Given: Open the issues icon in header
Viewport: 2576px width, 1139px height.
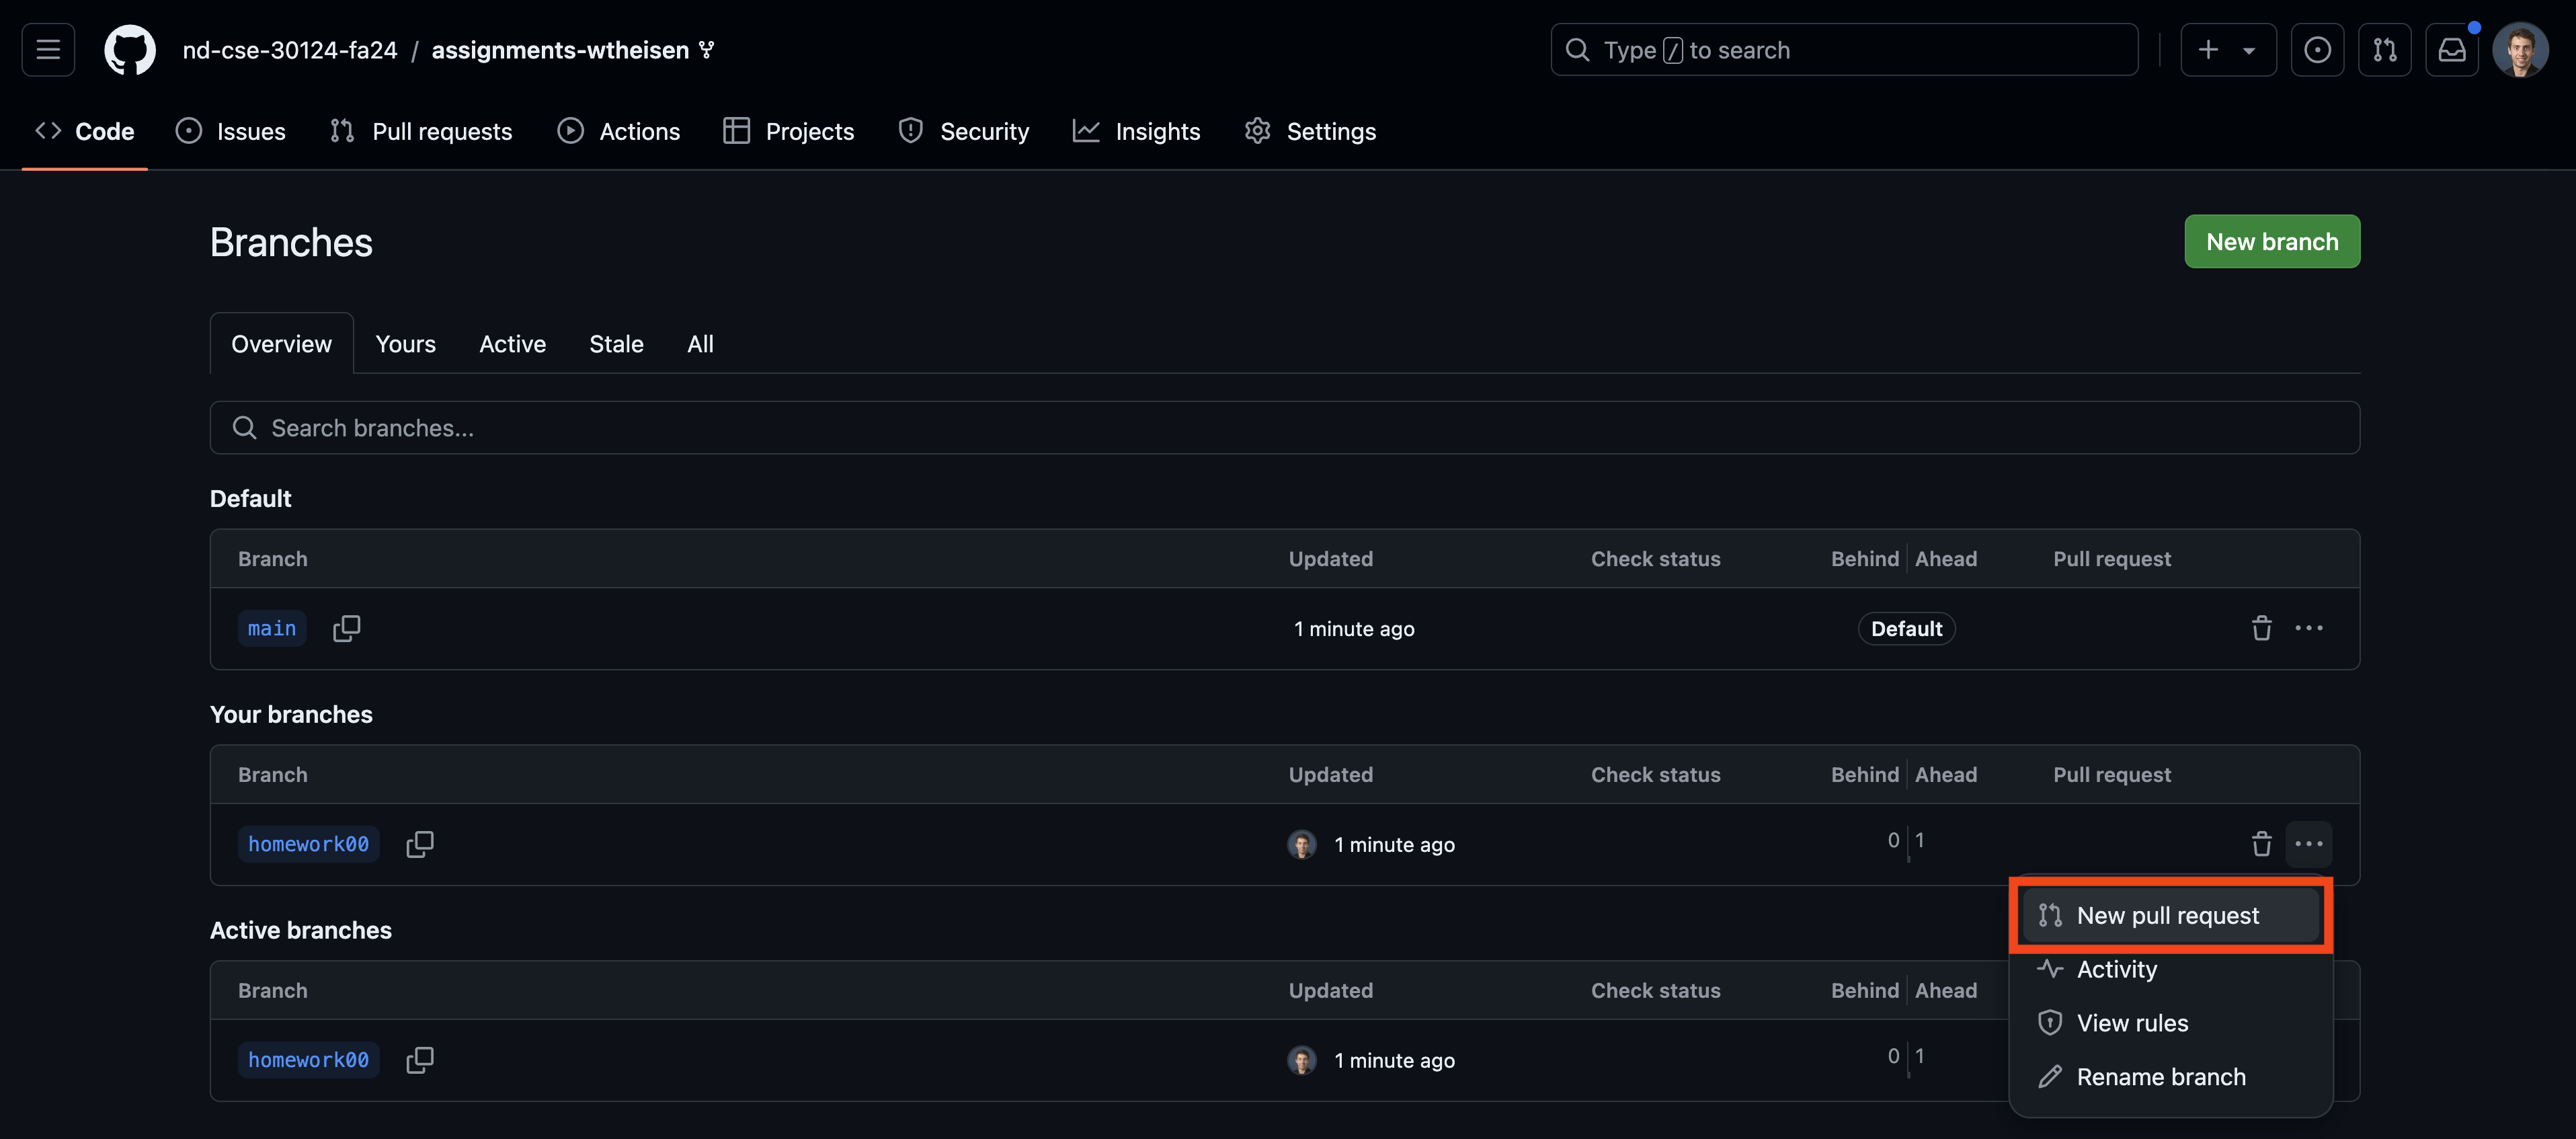Looking at the screenshot, I should [2316, 50].
